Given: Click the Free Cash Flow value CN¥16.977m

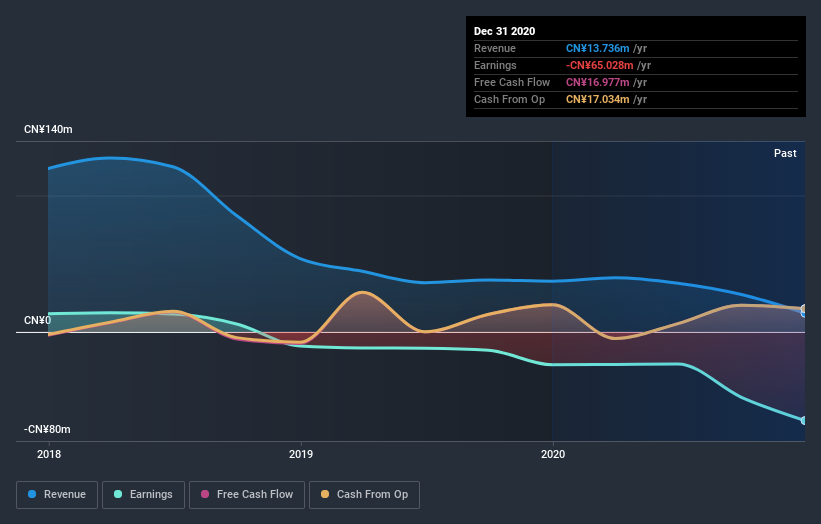Looking at the screenshot, I should [x=597, y=82].
